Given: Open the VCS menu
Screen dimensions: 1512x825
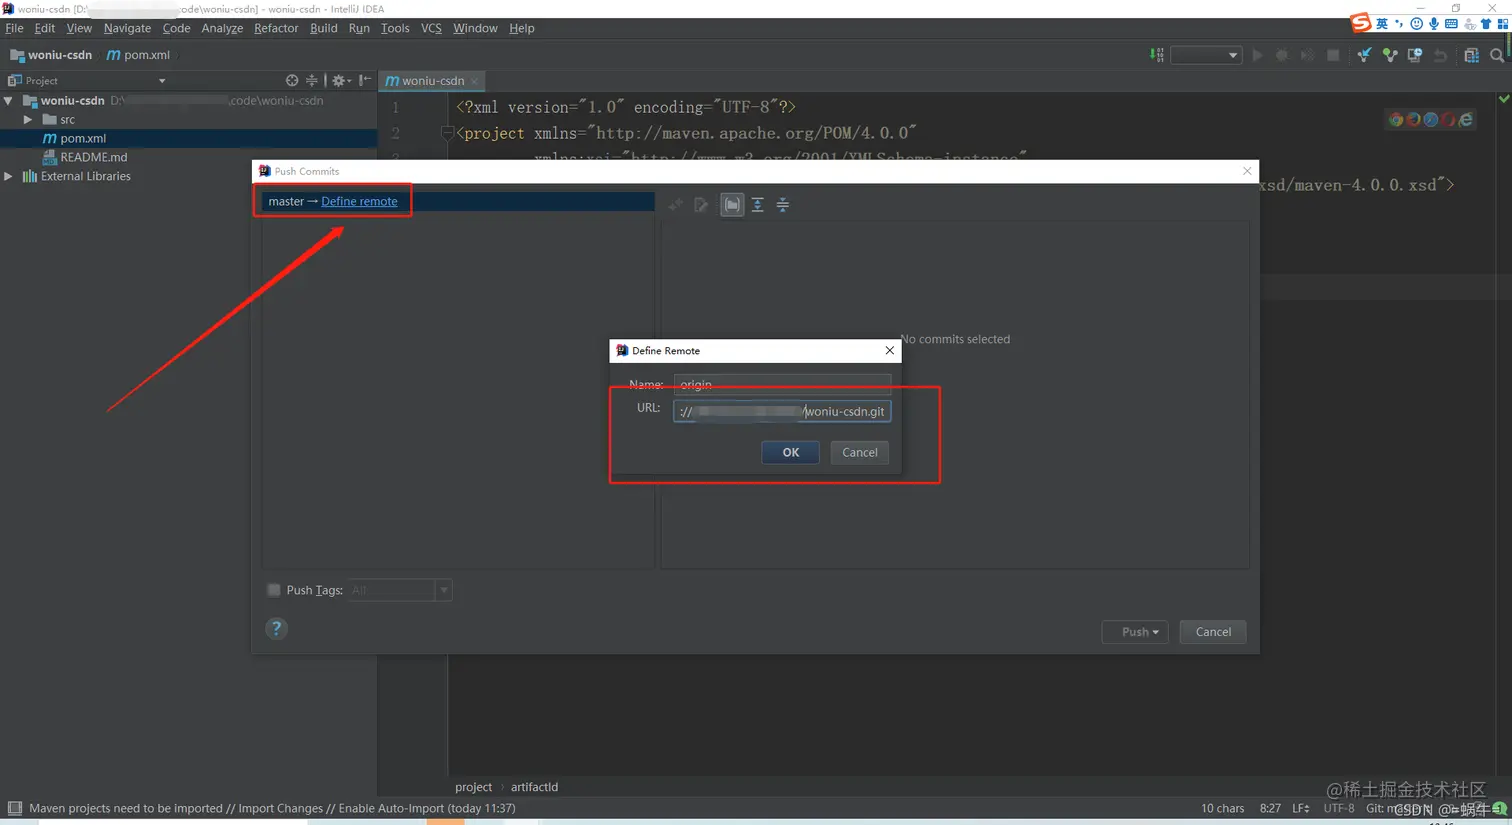Looking at the screenshot, I should pyautogui.click(x=431, y=28).
